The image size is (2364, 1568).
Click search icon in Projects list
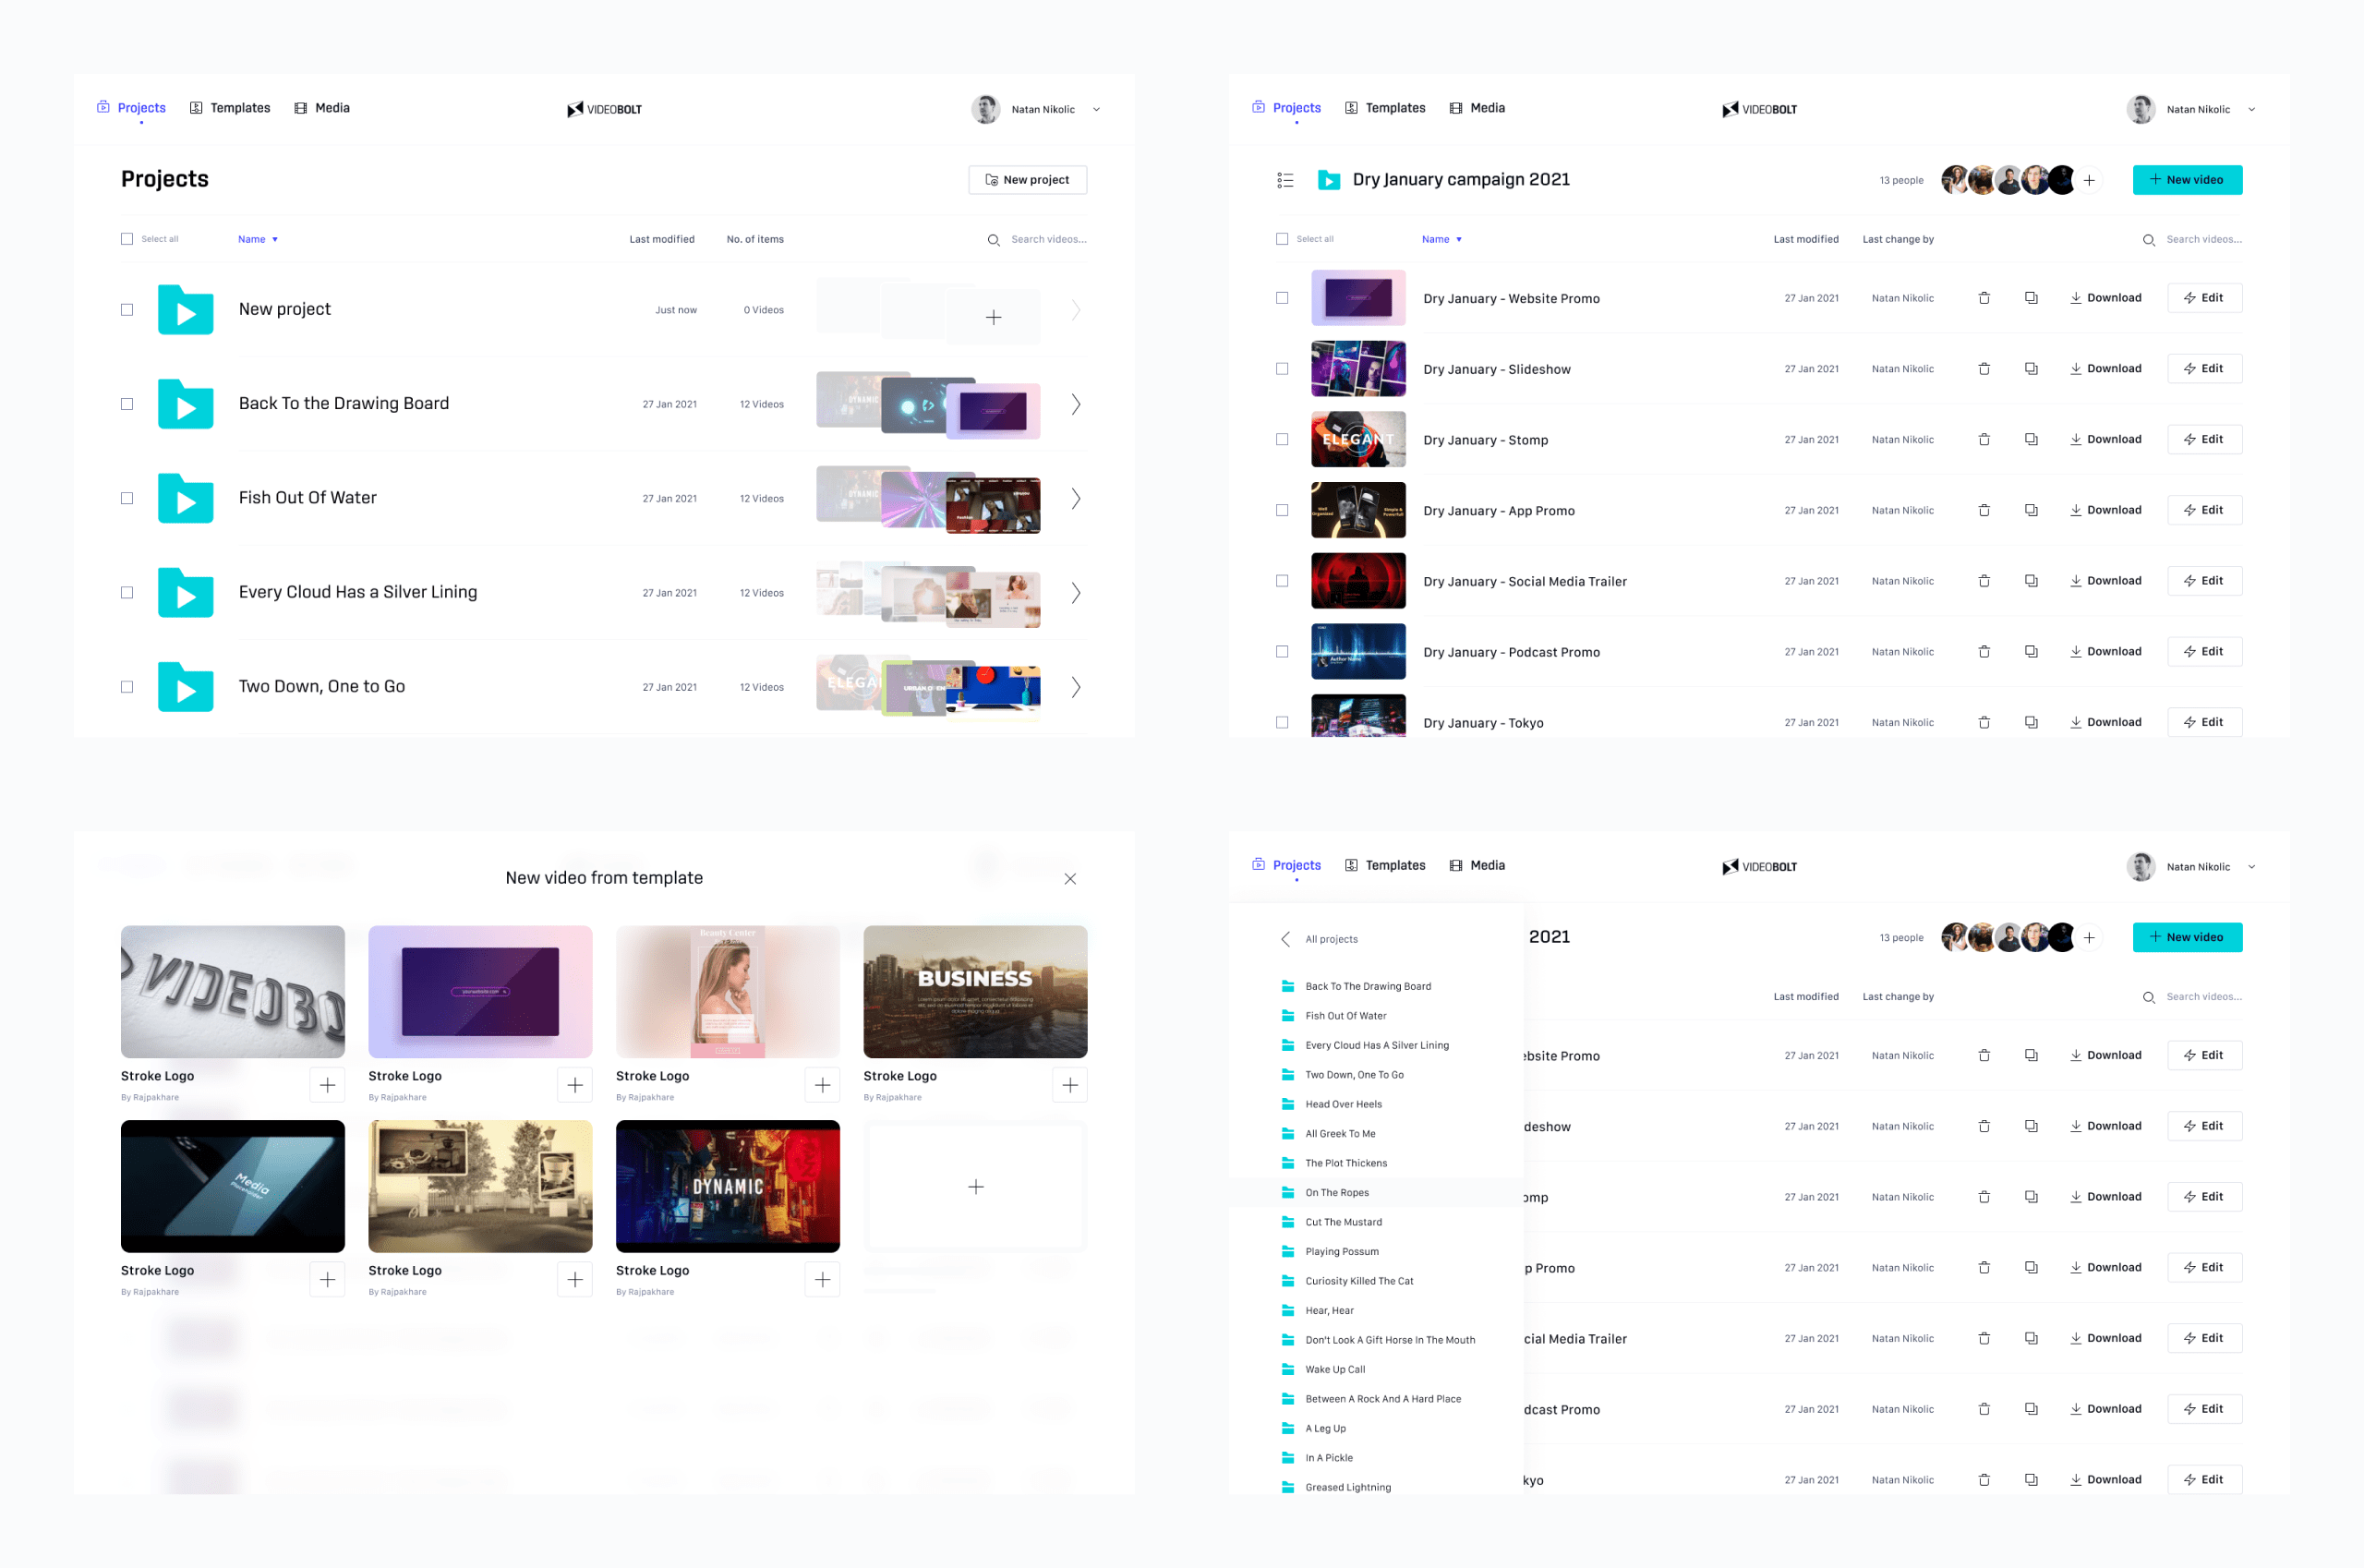993,240
